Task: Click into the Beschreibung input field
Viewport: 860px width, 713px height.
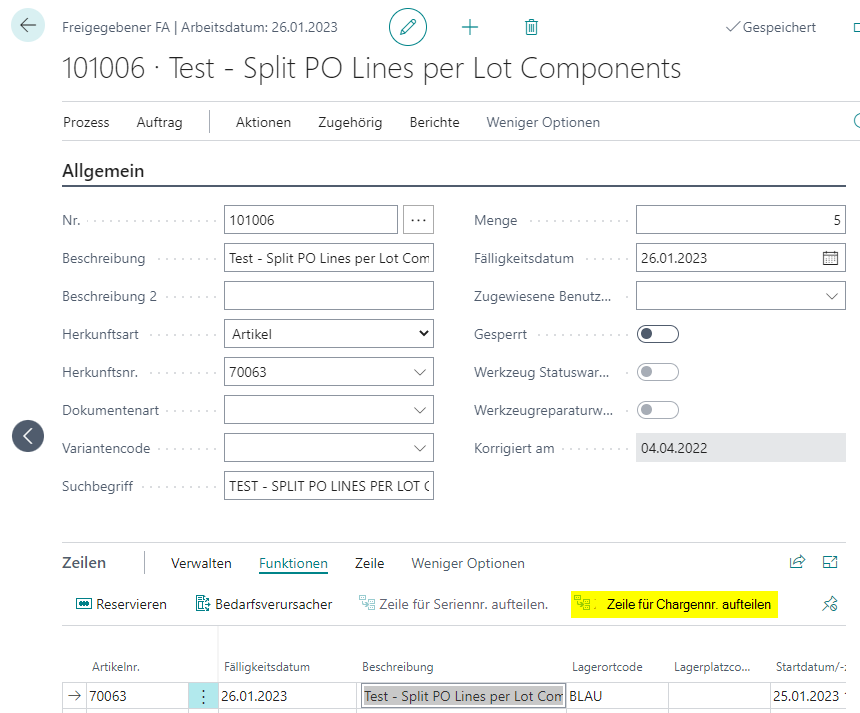Action: 329,258
